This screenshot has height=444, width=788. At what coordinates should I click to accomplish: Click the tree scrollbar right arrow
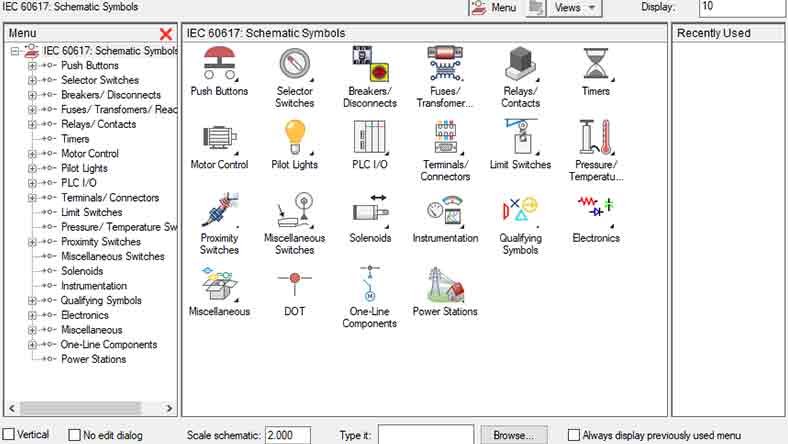point(169,408)
